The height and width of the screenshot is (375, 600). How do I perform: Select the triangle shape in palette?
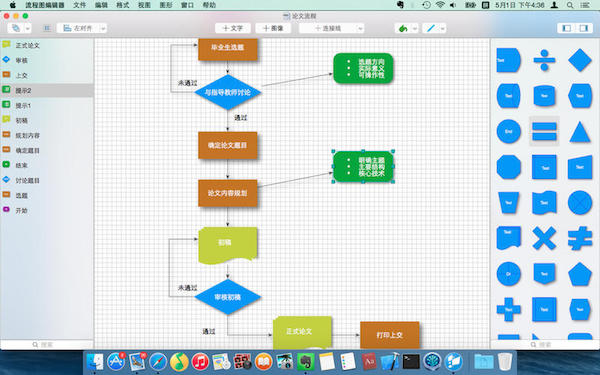(580, 132)
